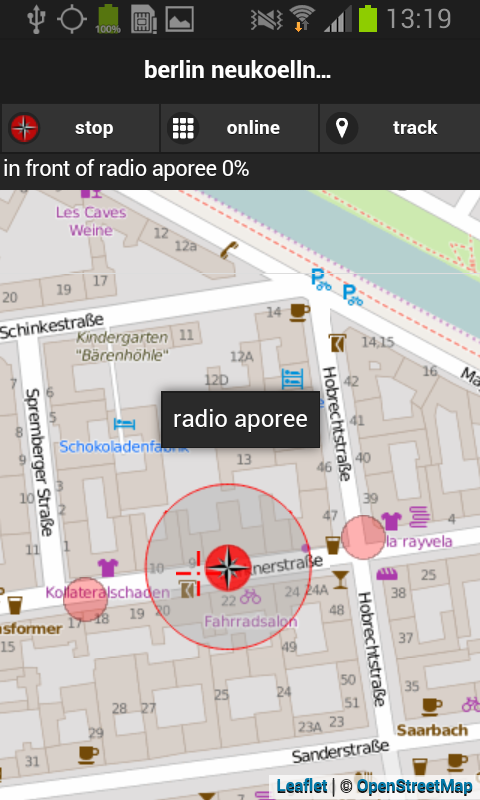Click the bicycle icon above Fahrradsalon
480x800 pixels.
click(x=250, y=596)
